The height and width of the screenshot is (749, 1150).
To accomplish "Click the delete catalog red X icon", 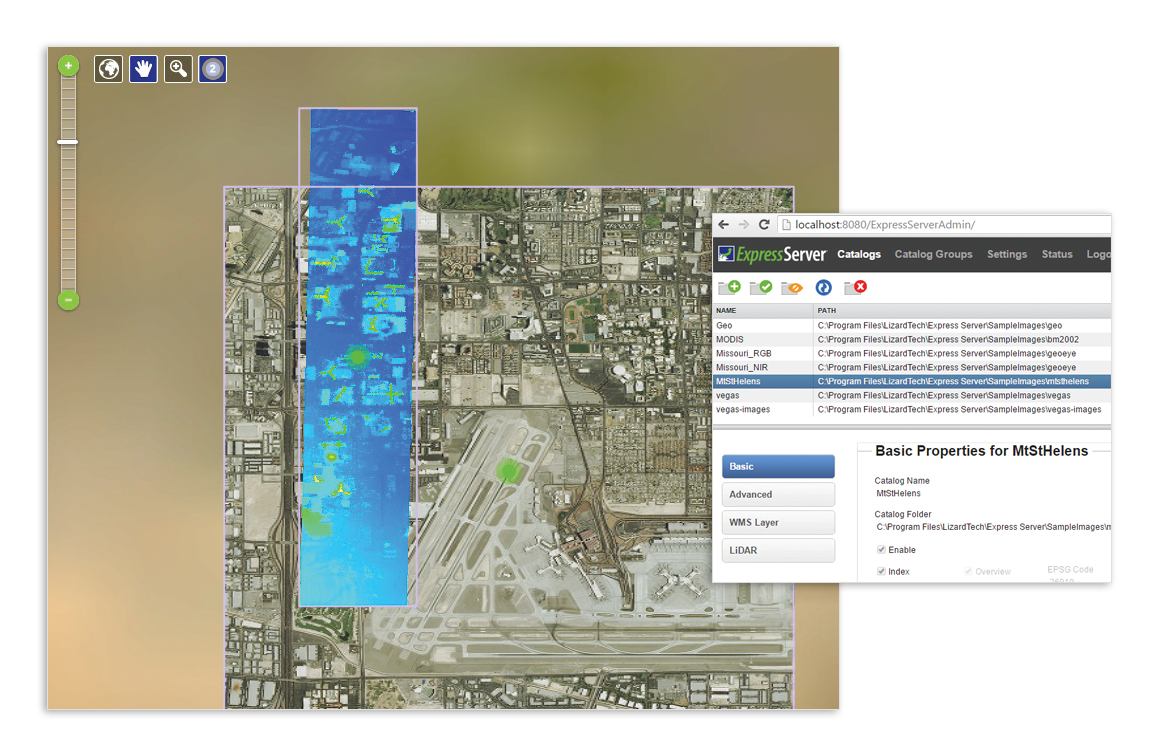I will [x=855, y=288].
